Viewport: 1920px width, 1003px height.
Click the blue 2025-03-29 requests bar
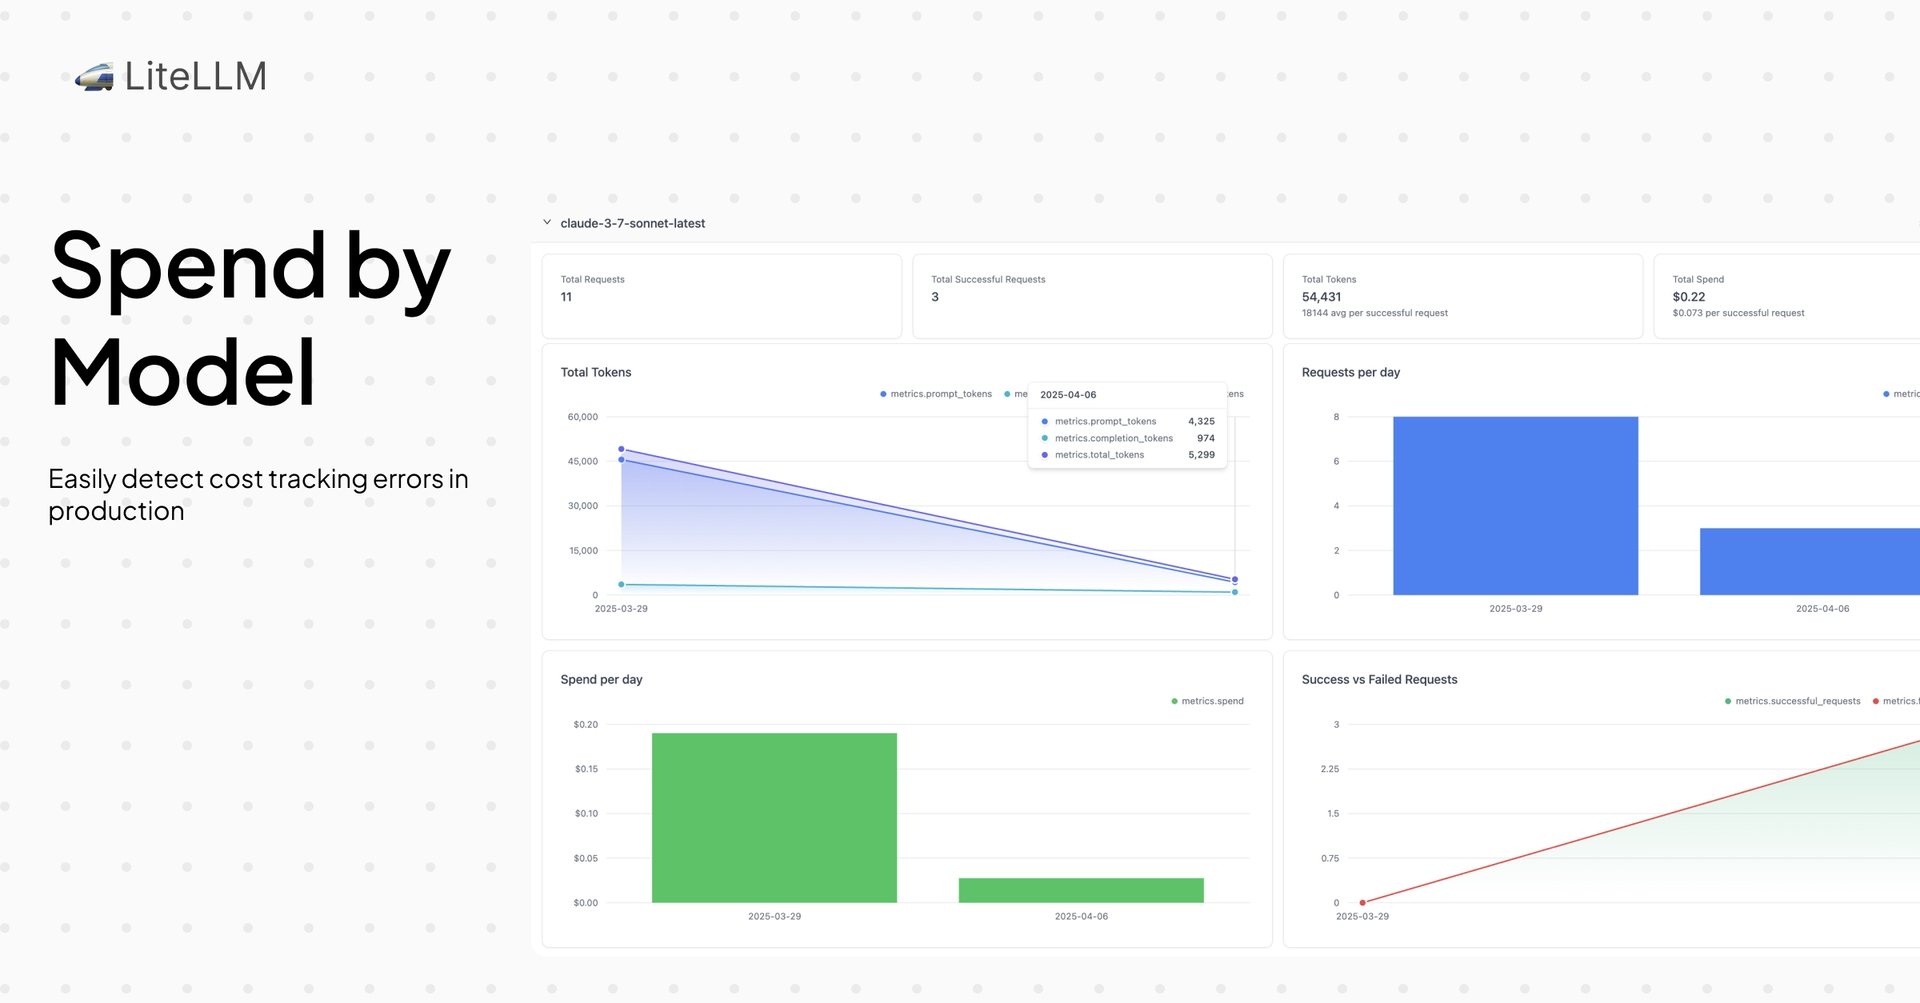tap(1515, 505)
